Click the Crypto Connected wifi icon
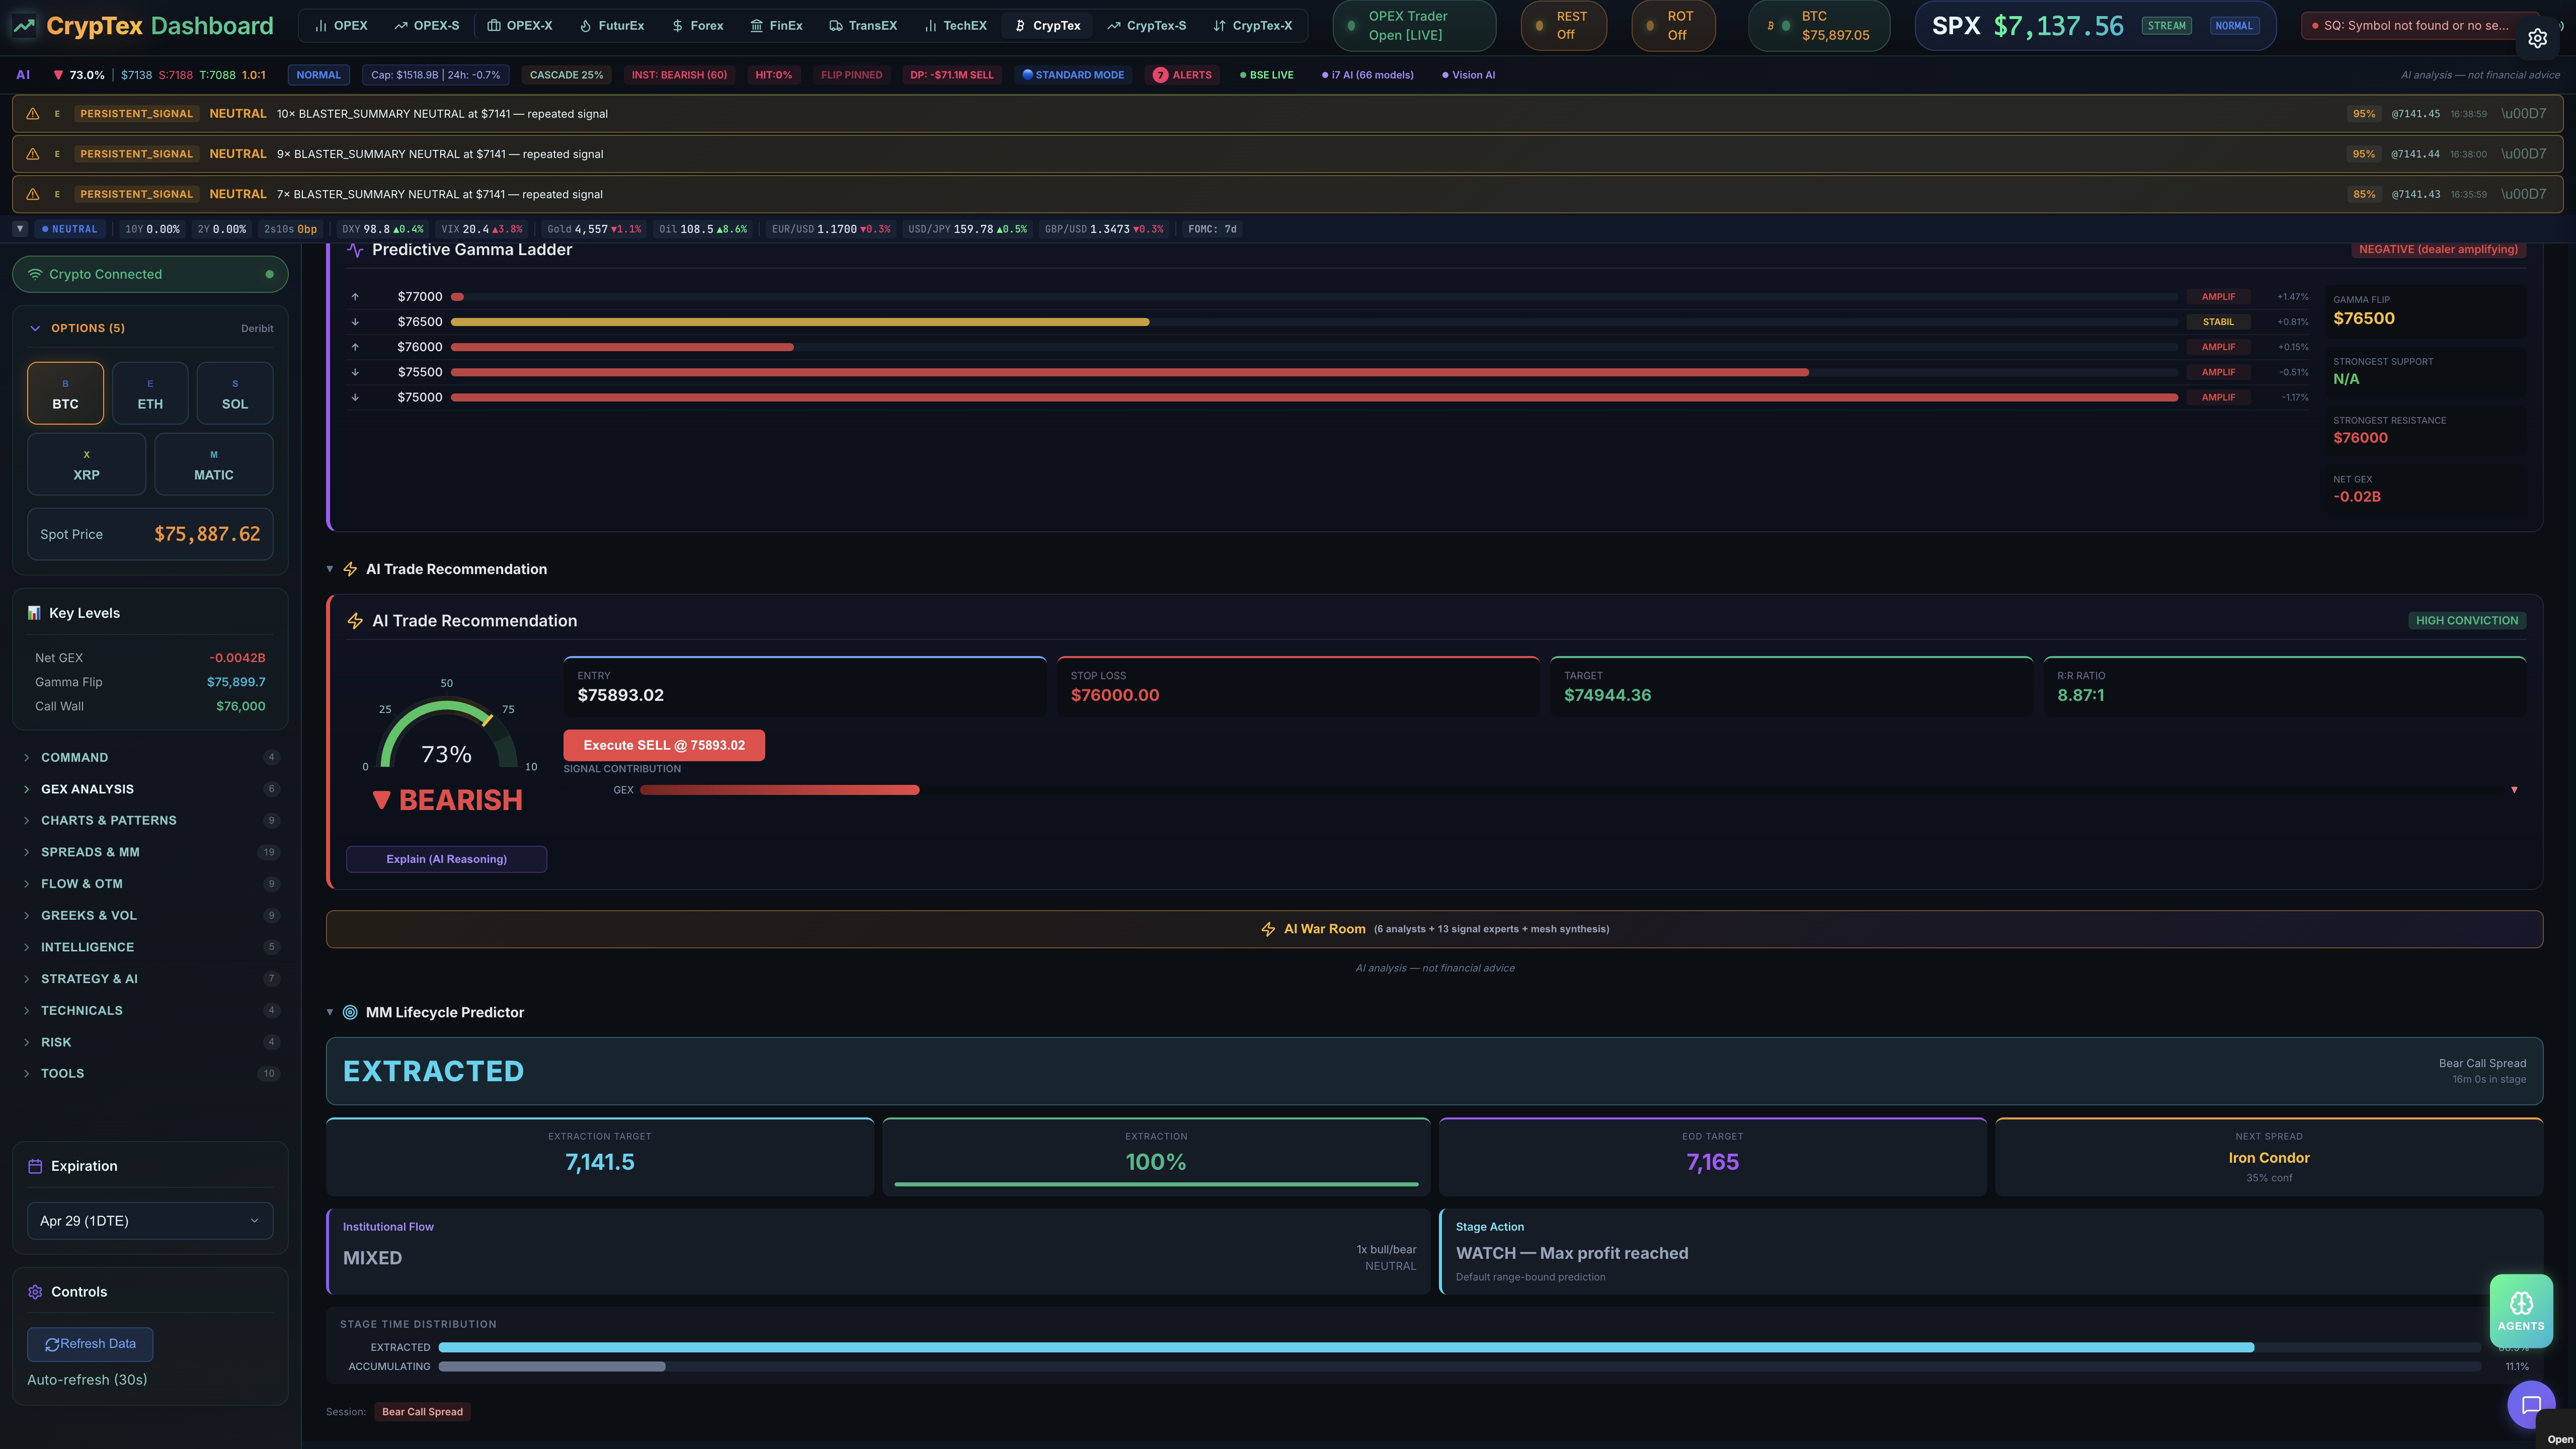Image resolution: width=2576 pixels, height=1449 pixels. pos(35,274)
